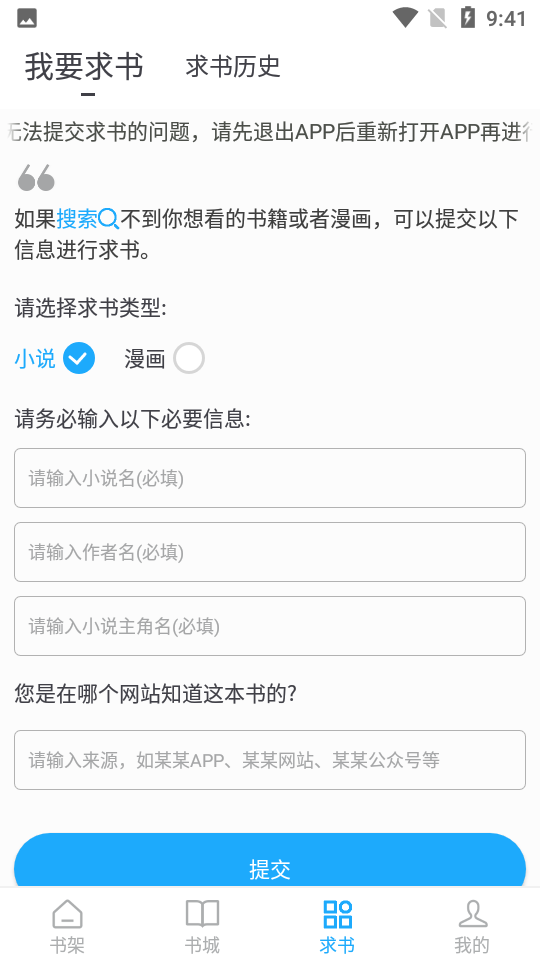Tap the scrolling notice about 无法提交求书
The height and width of the screenshot is (960, 540).
pyautogui.click(x=270, y=132)
